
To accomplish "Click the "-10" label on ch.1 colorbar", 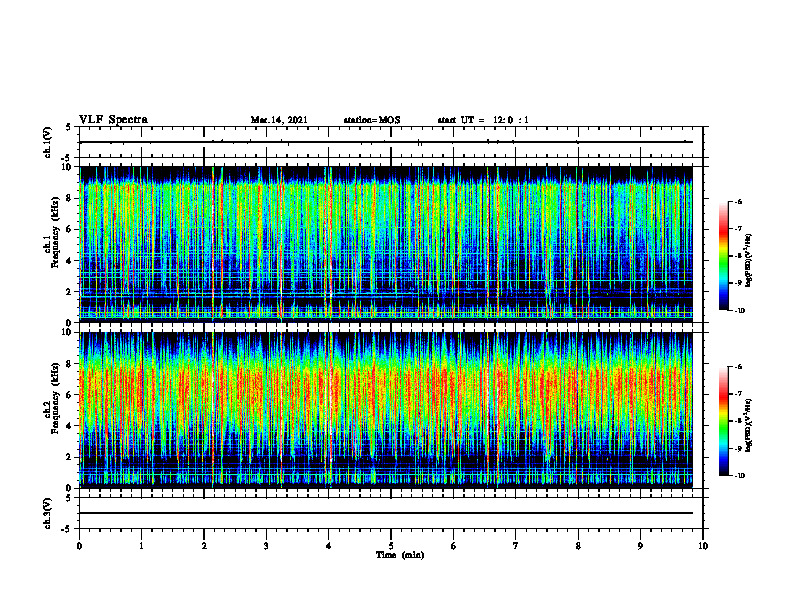I will (739, 311).
